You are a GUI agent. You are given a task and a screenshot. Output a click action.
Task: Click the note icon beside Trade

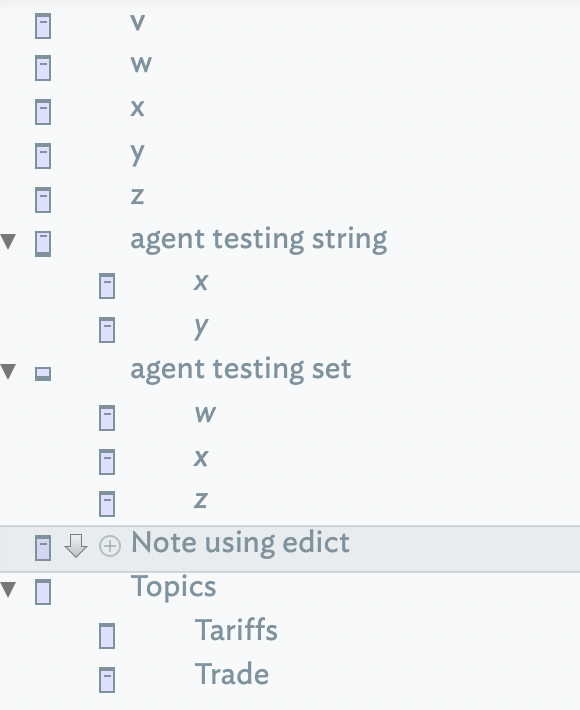107,680
